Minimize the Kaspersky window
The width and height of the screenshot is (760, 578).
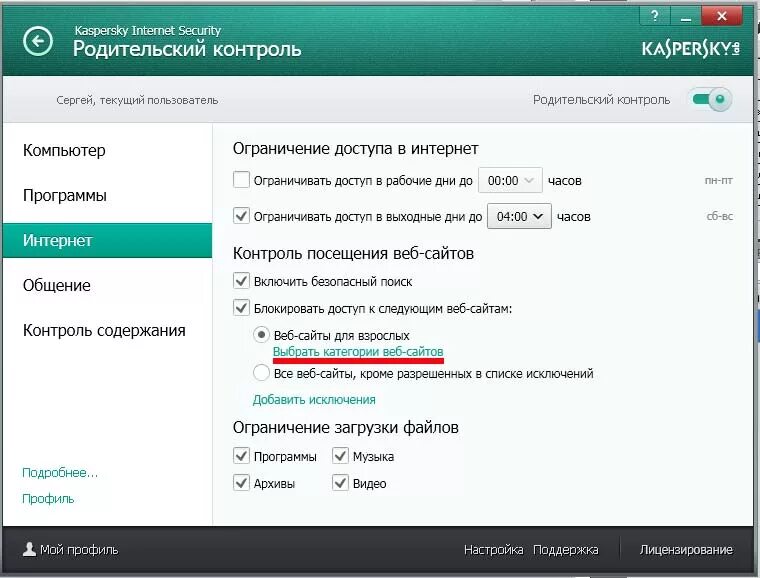(x=685, y=16)
